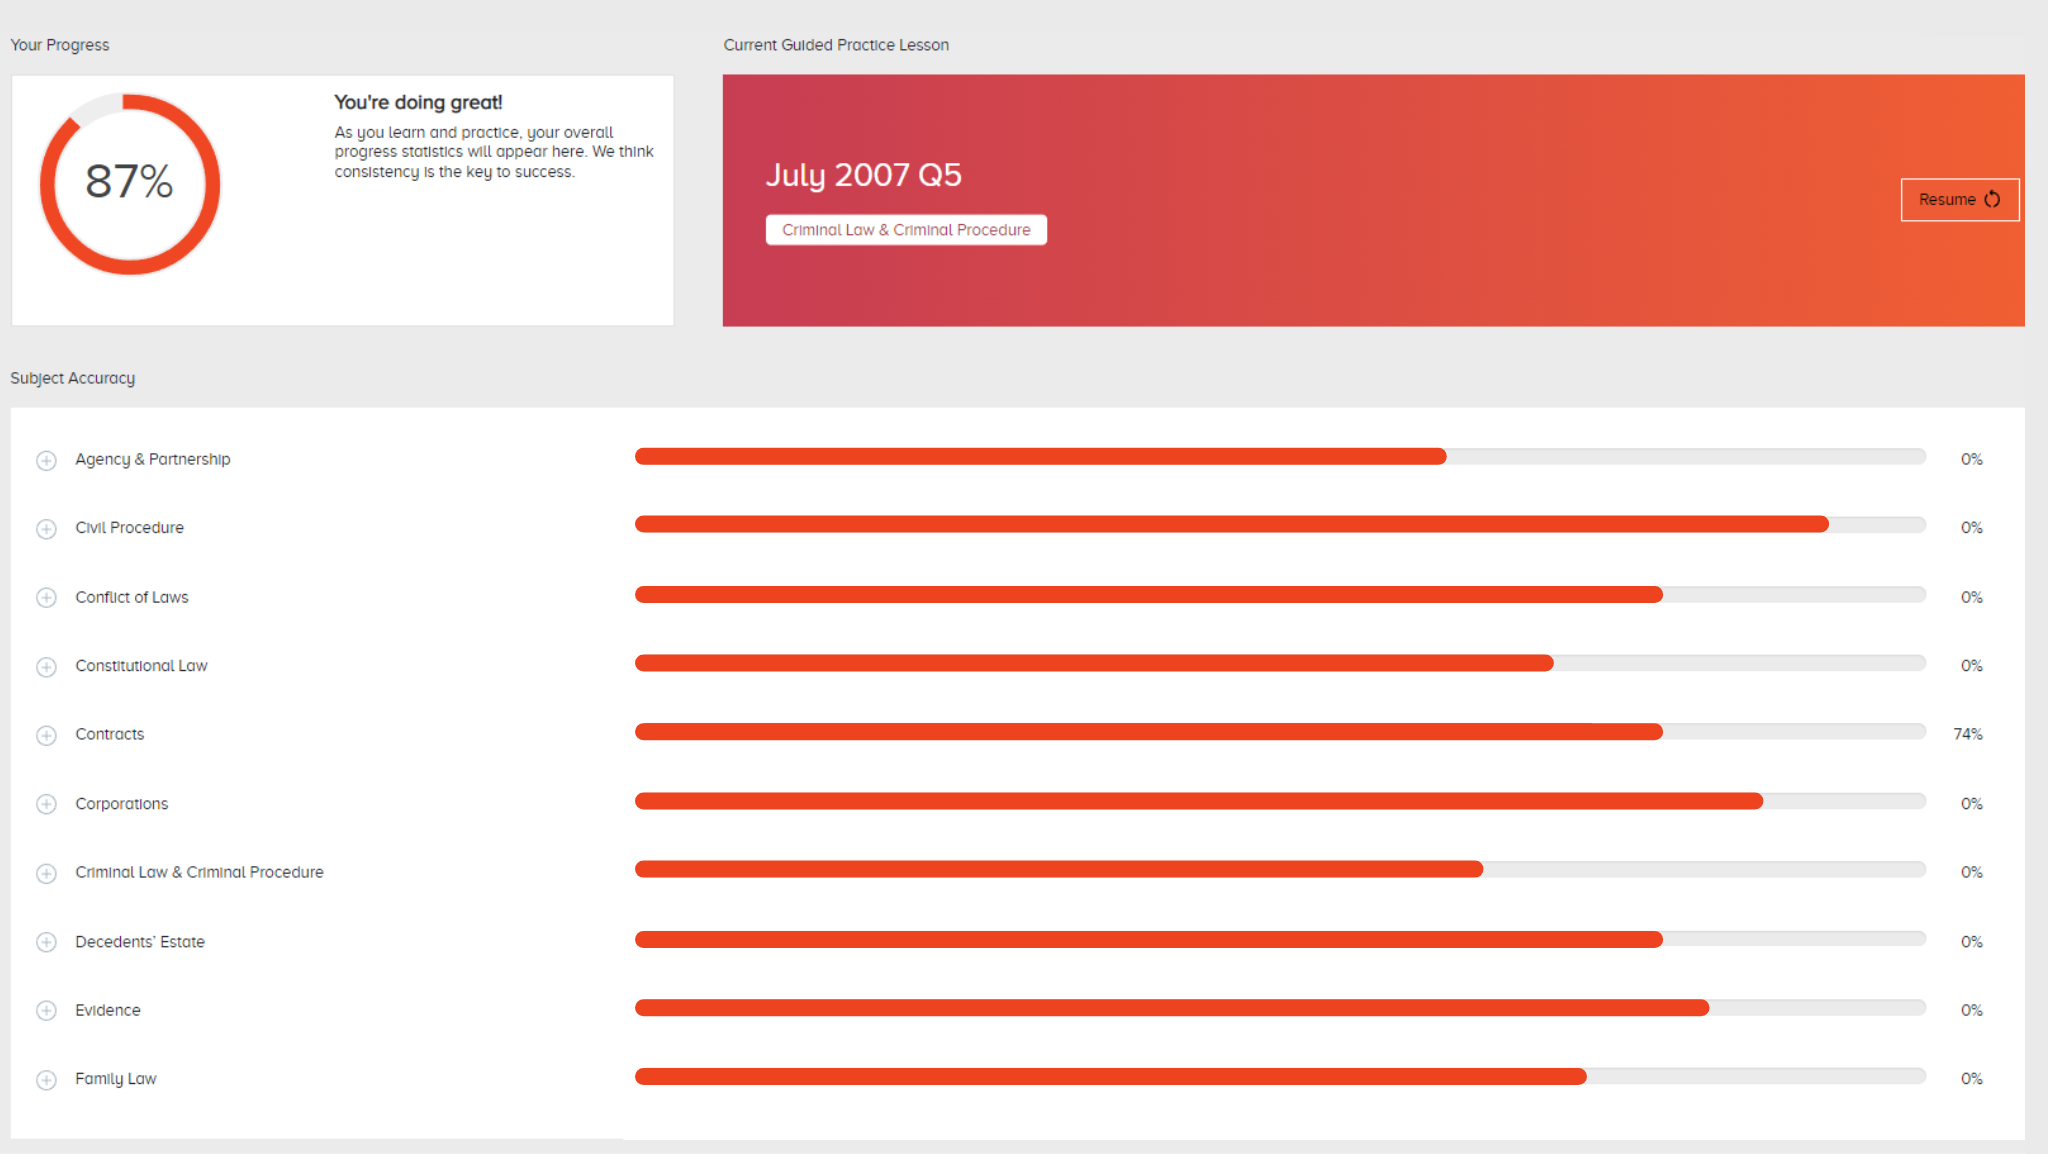Click the plus icon beside Constitutional Law
Image resolution: width=2048 pixels, height=1154 pixels.
pos(46,666)
